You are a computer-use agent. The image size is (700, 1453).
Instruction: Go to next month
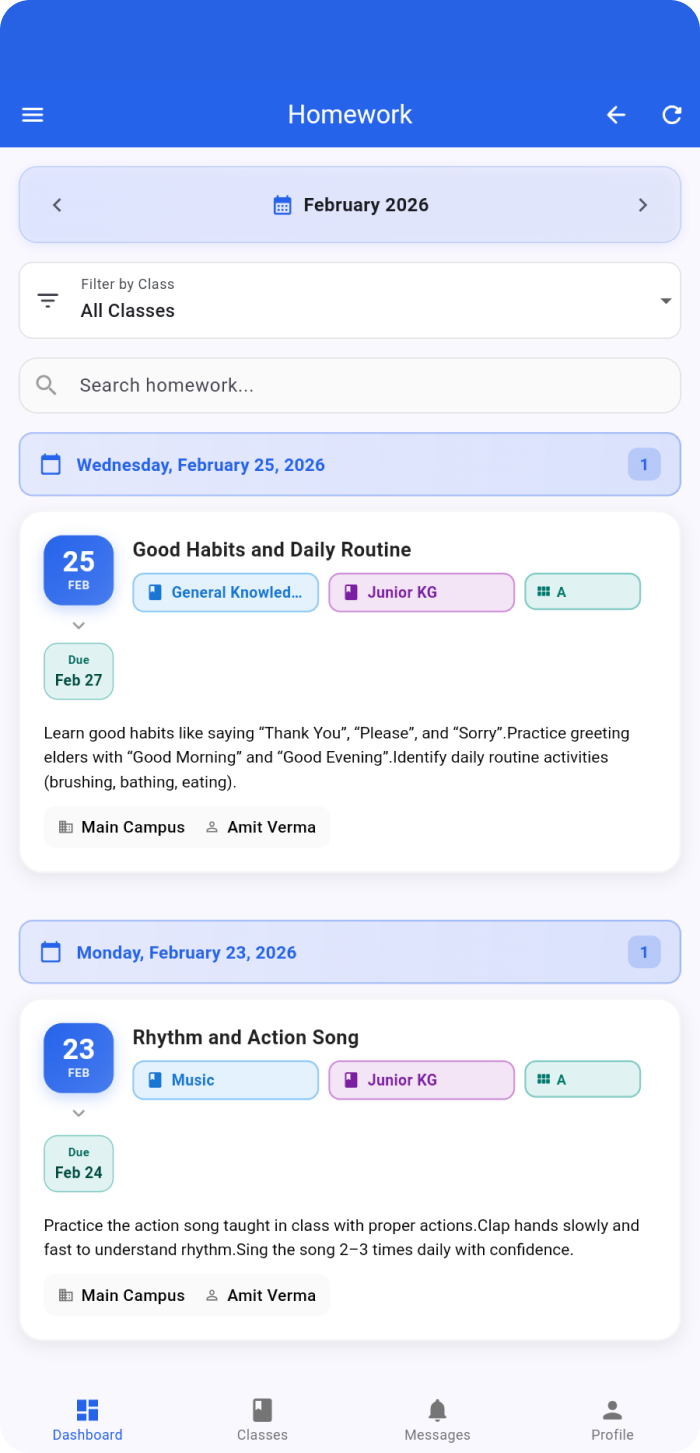pos(643,205)
